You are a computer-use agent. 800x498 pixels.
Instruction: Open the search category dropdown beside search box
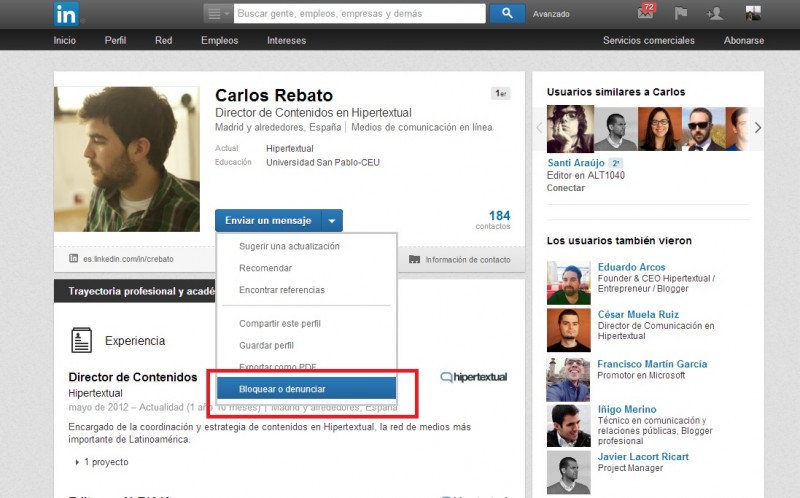(218, 14)
